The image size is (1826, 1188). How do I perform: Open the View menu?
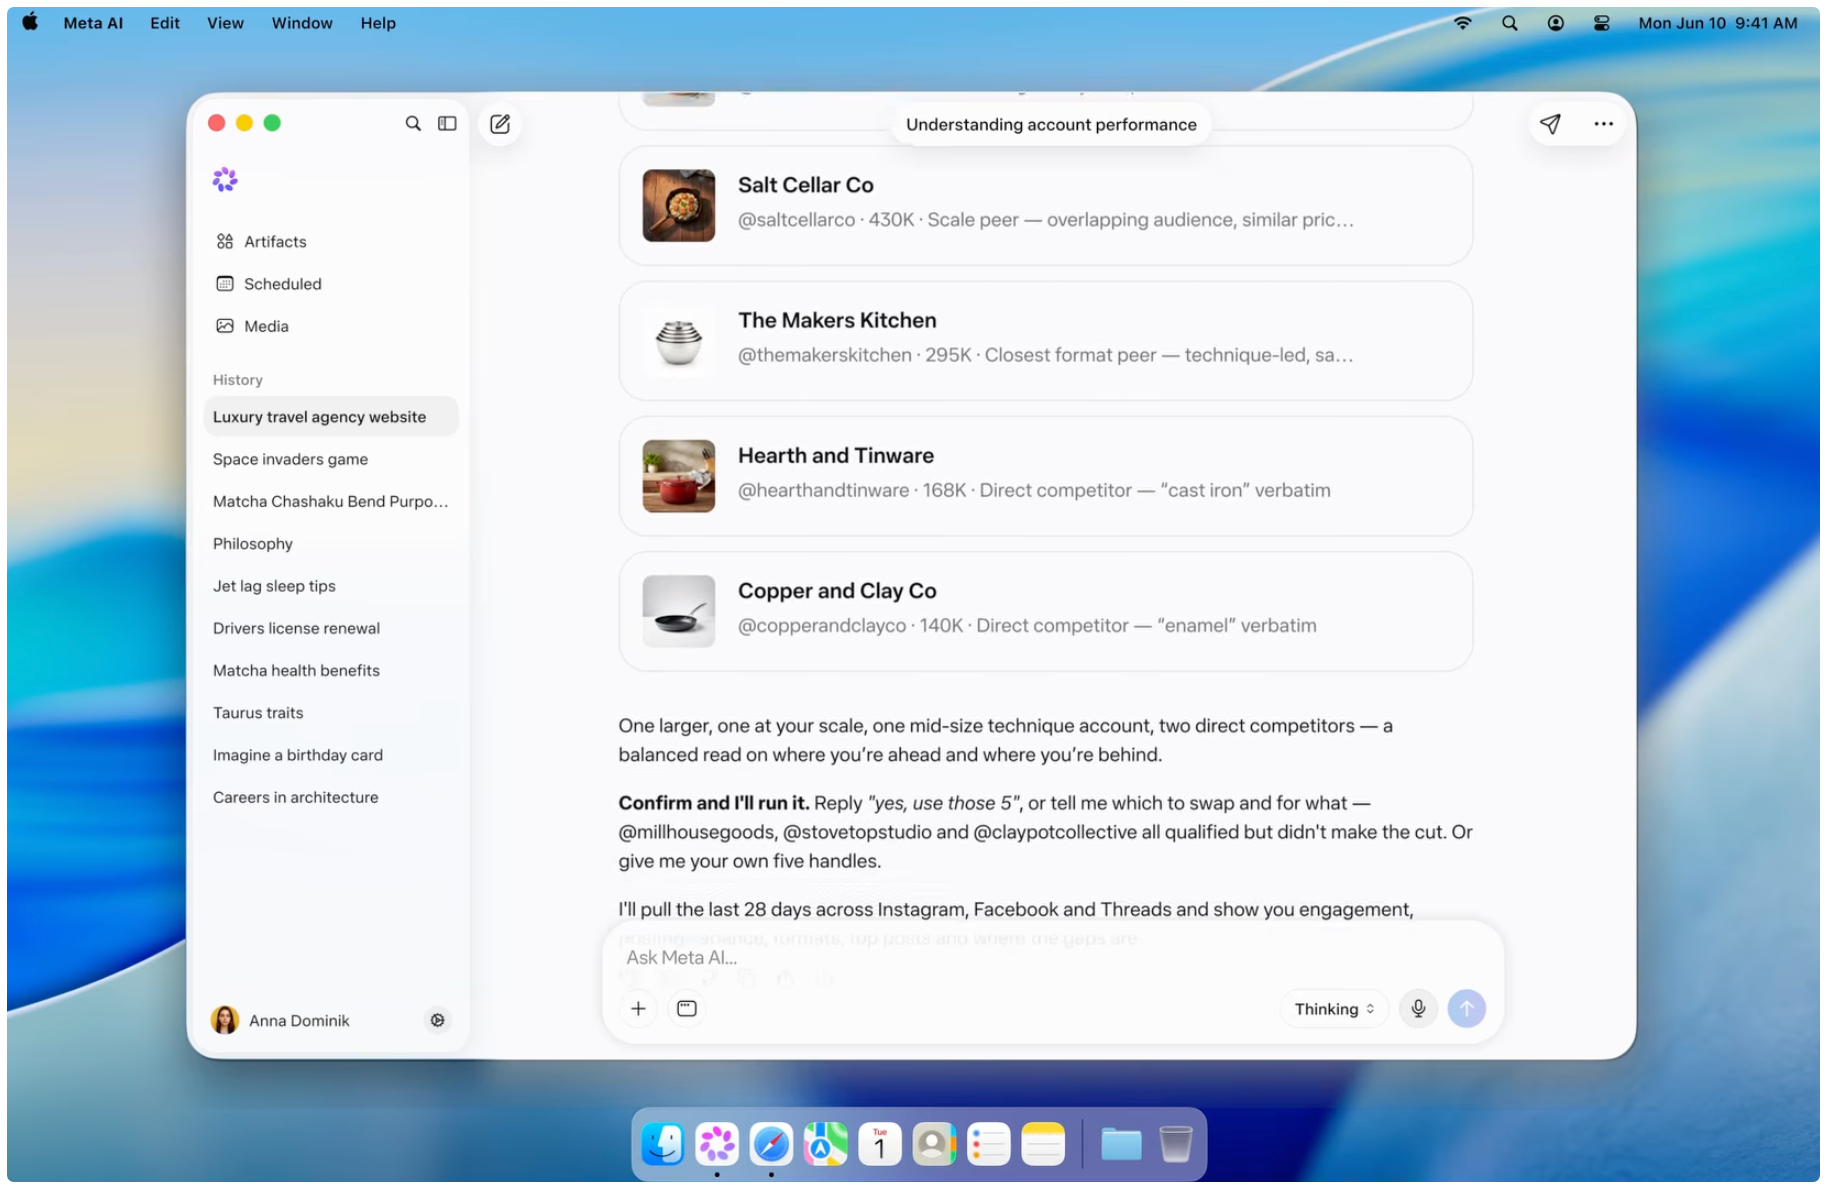[x=225, y=23]
